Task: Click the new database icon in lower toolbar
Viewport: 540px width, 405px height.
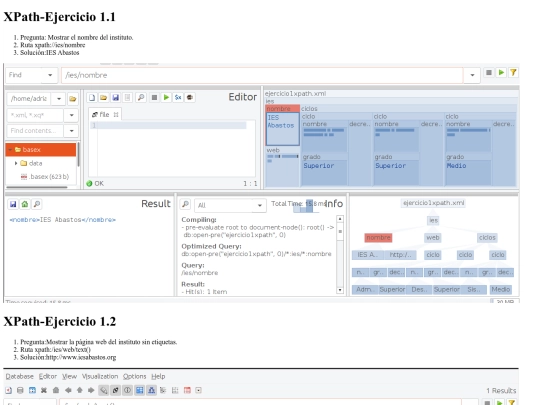Action: click(9, 390)
